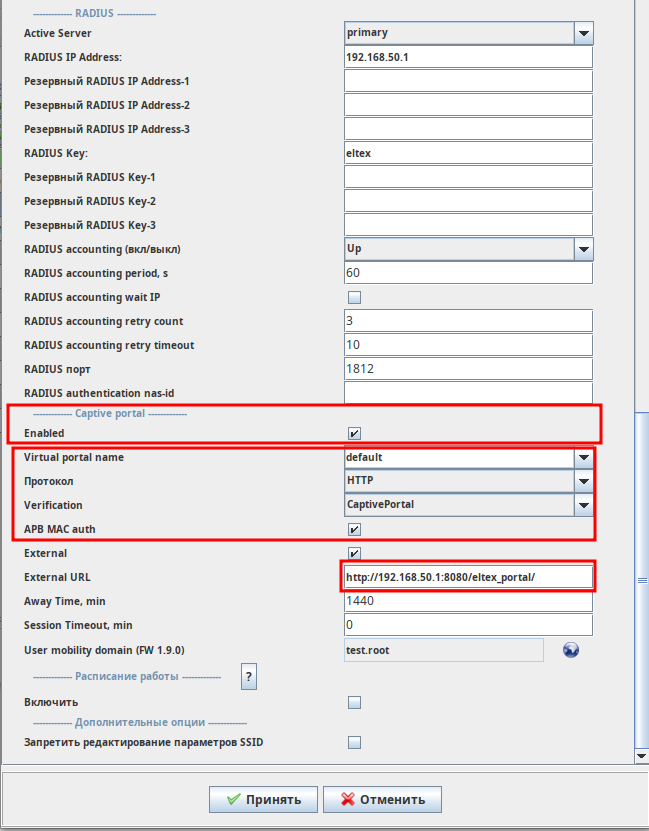This screenshot has height=831, width=649.
Task: Toggle the Captive portal Enabled checkbox
Action: (x=354, y=433)
